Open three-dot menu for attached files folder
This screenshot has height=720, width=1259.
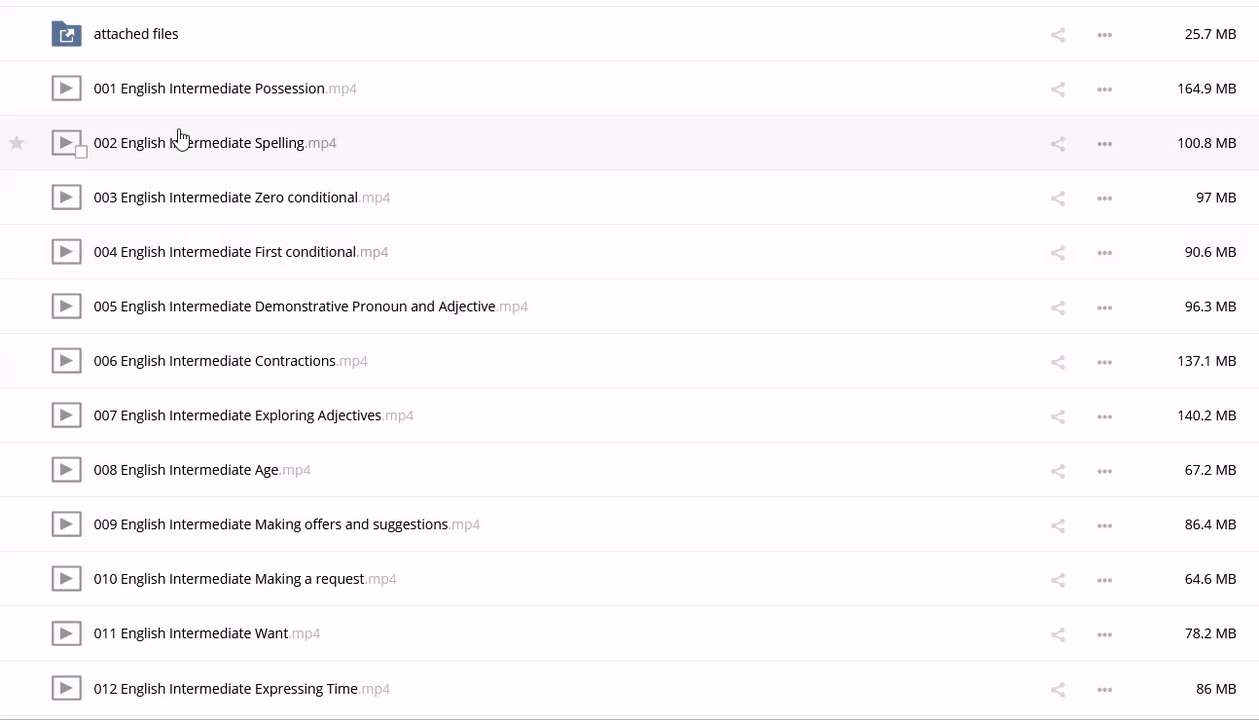point(1105,35)
